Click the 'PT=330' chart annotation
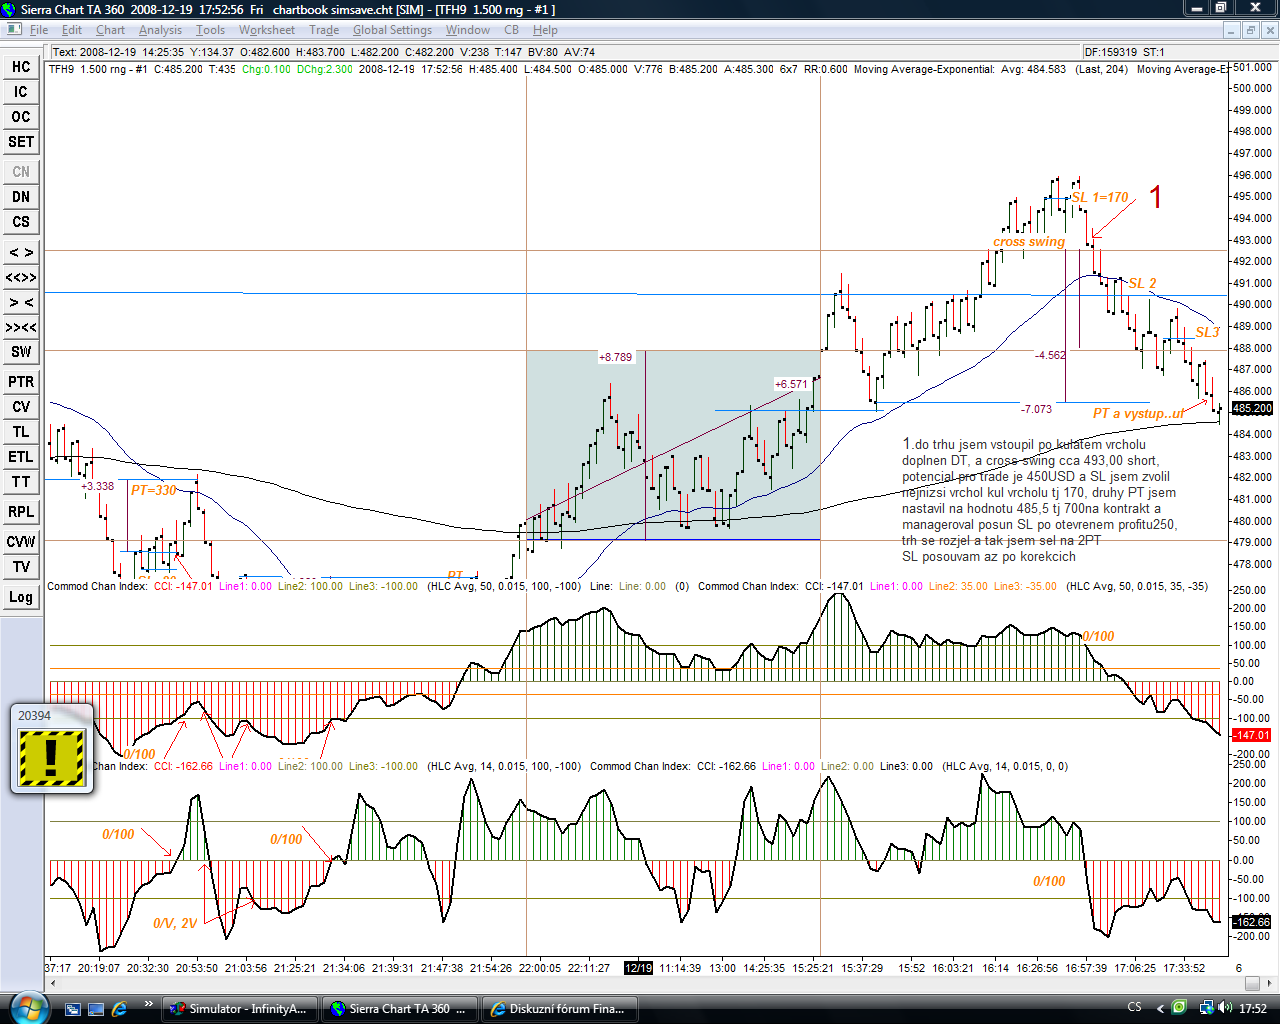This screenshot has height=1024, width=1280. point(153,490)
